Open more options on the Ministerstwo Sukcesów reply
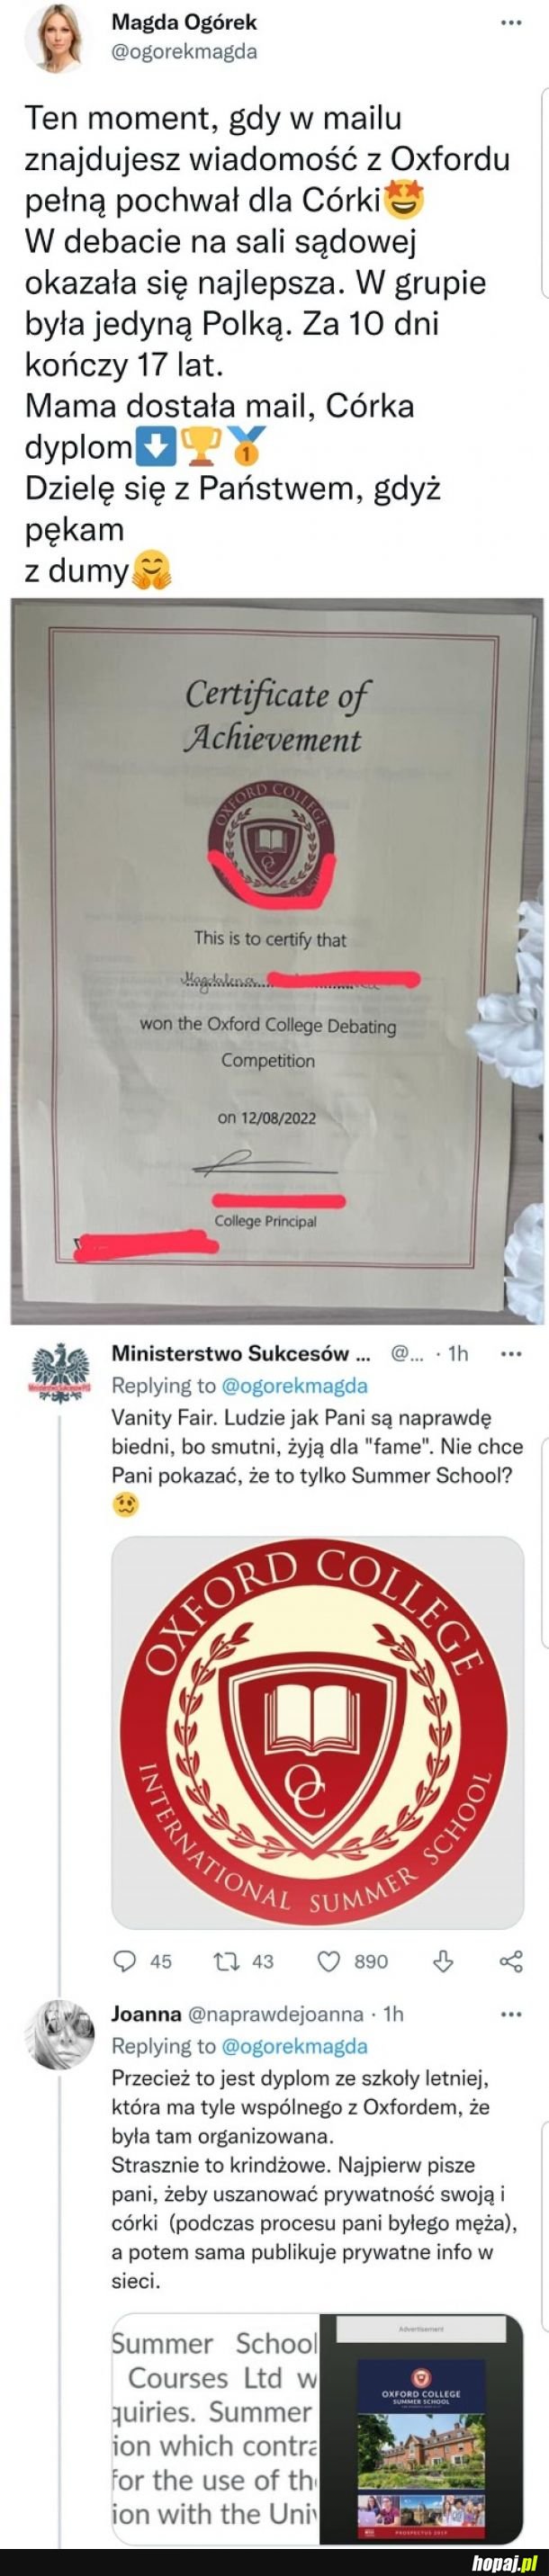The width and height of the screenshot is (549, 2576). pos(511,1355)
